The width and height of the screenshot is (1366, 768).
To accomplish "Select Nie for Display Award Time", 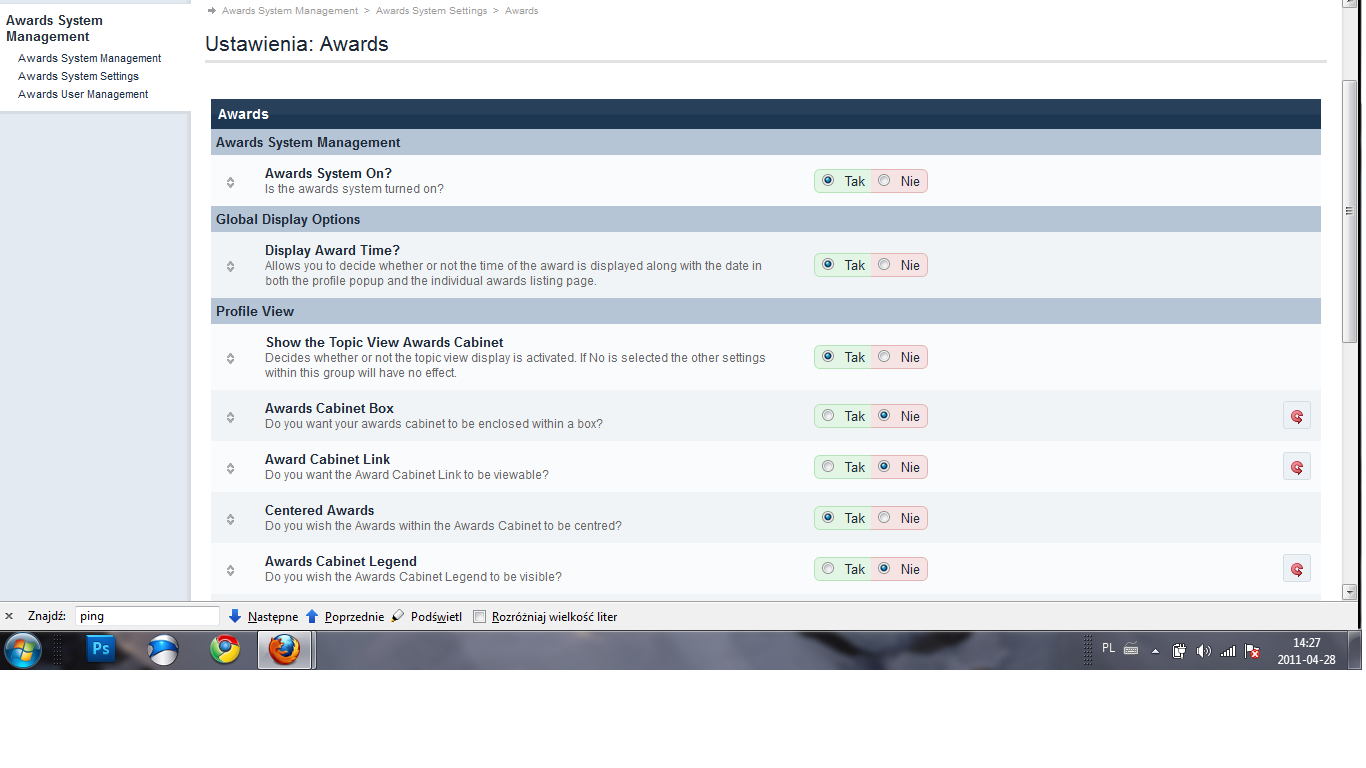I will click(x=885, y=265).
